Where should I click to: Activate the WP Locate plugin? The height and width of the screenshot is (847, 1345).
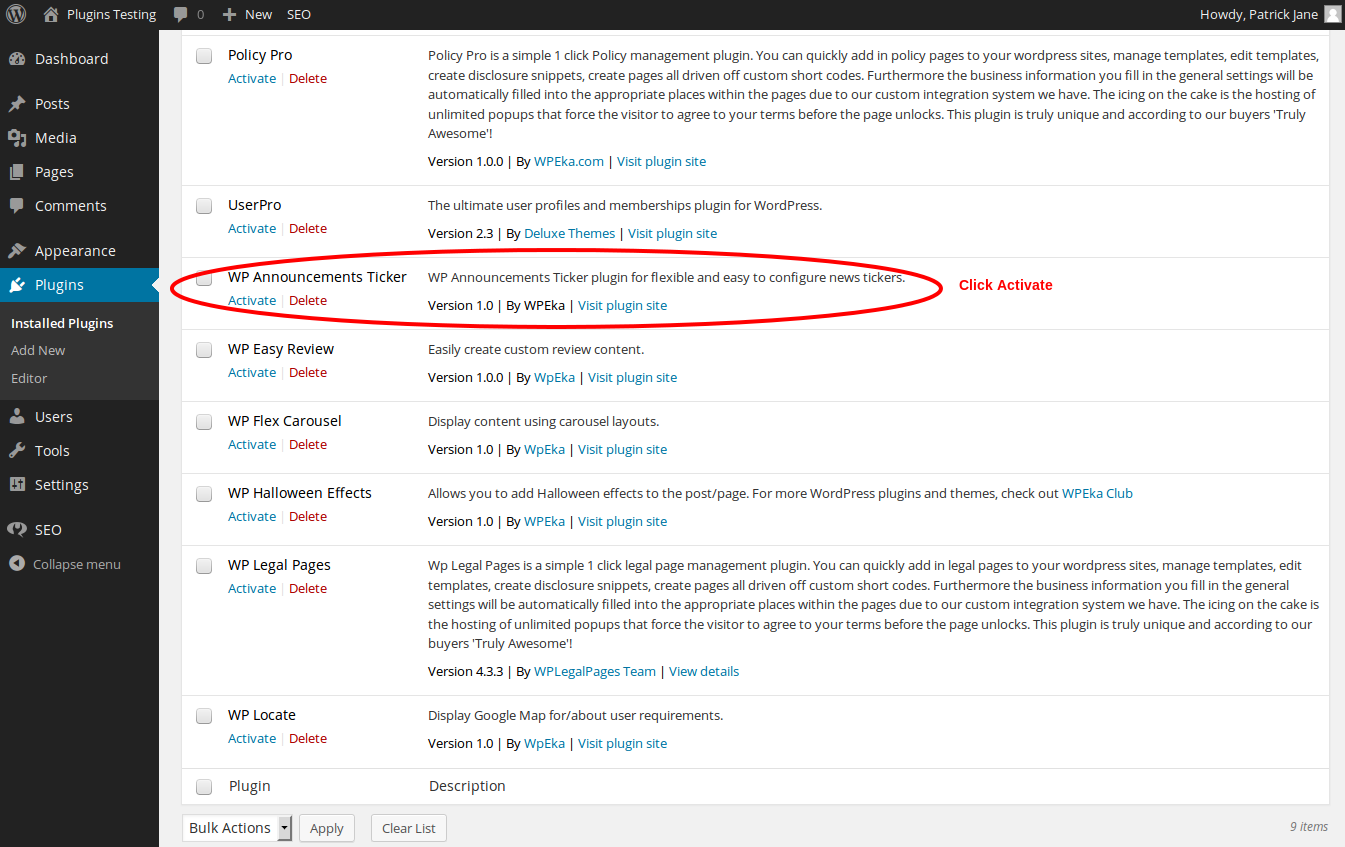(252, 738)
